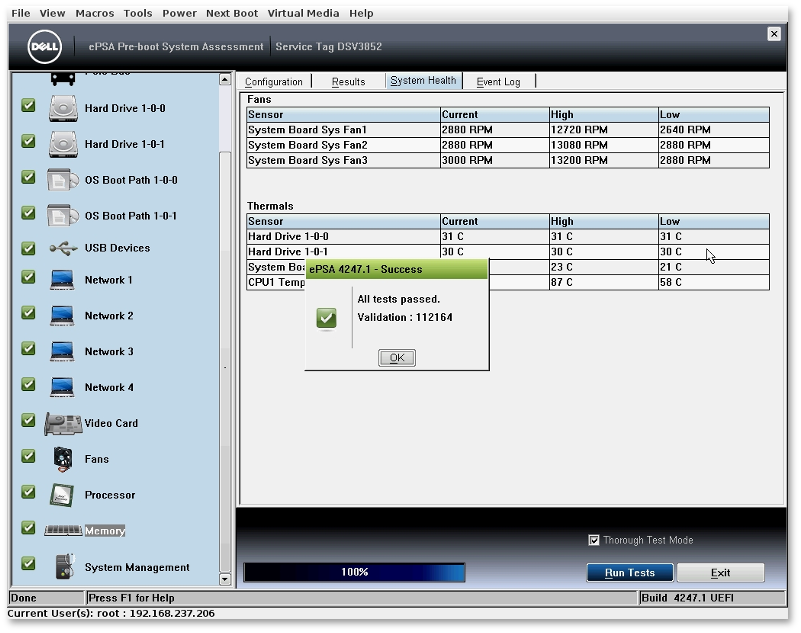
Task: Toggle the OS Boot Path 1-0-0 checkbox
Action: coord(29,177)
